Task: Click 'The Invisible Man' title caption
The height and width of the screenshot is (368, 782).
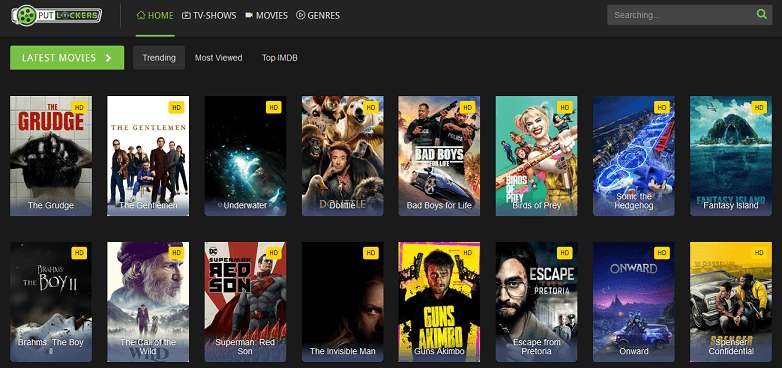Action: pos(343,351)
